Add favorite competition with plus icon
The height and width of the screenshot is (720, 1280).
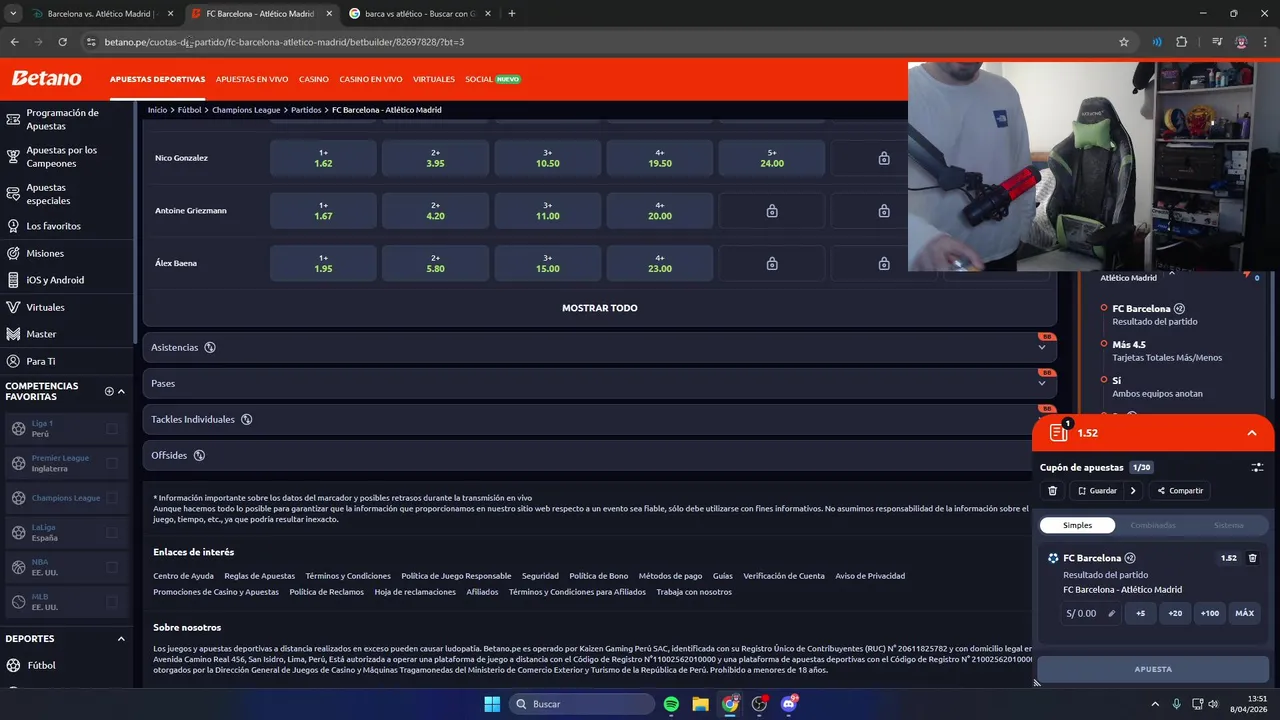point(109,391)
